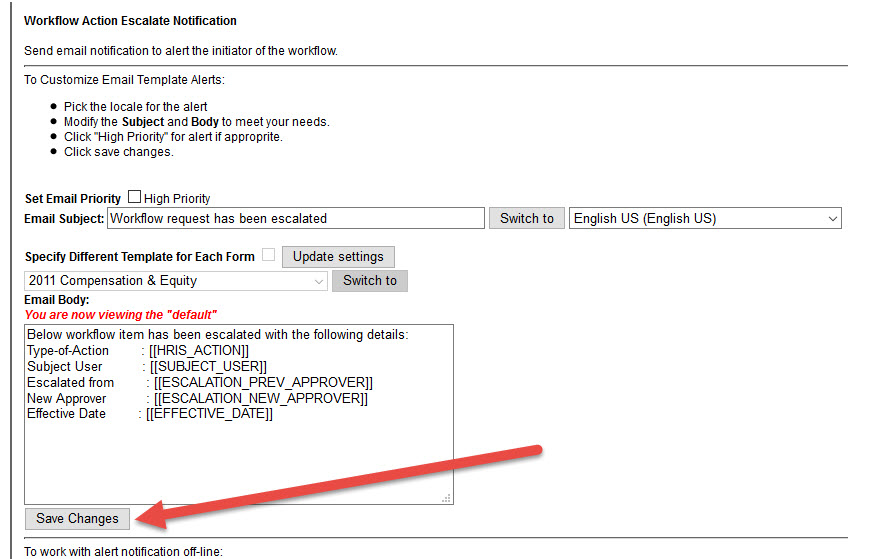The image size is (893, 559).
Task: Open the English US locale dropdown
Action: (705, 218)
